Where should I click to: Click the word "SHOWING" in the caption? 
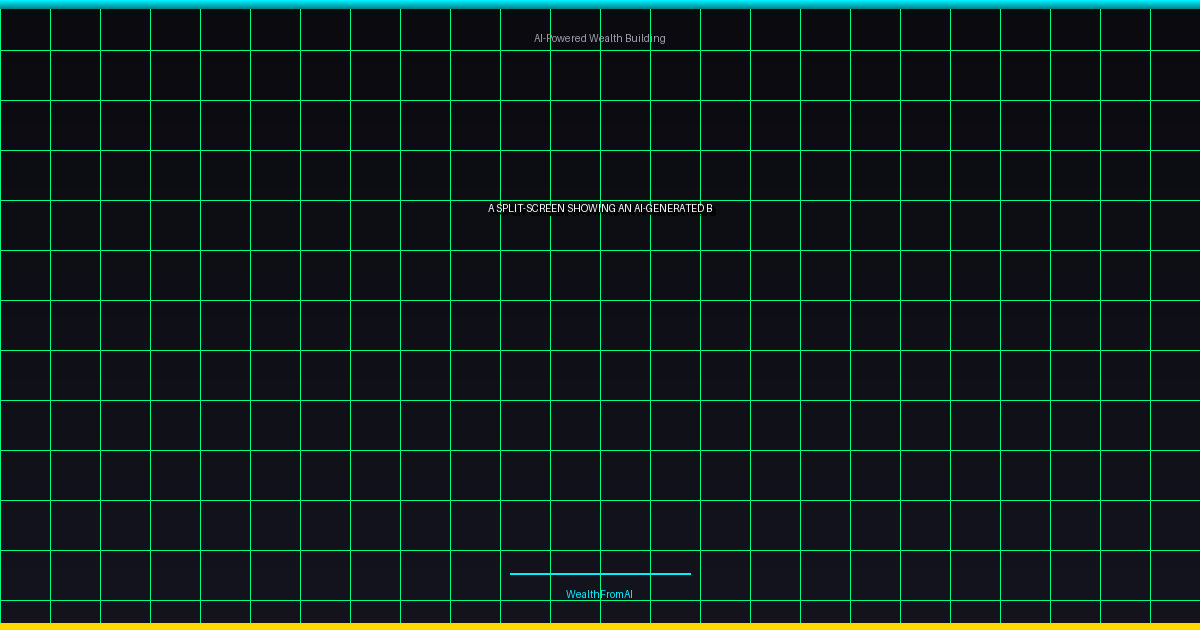click(x=591, y=208)
